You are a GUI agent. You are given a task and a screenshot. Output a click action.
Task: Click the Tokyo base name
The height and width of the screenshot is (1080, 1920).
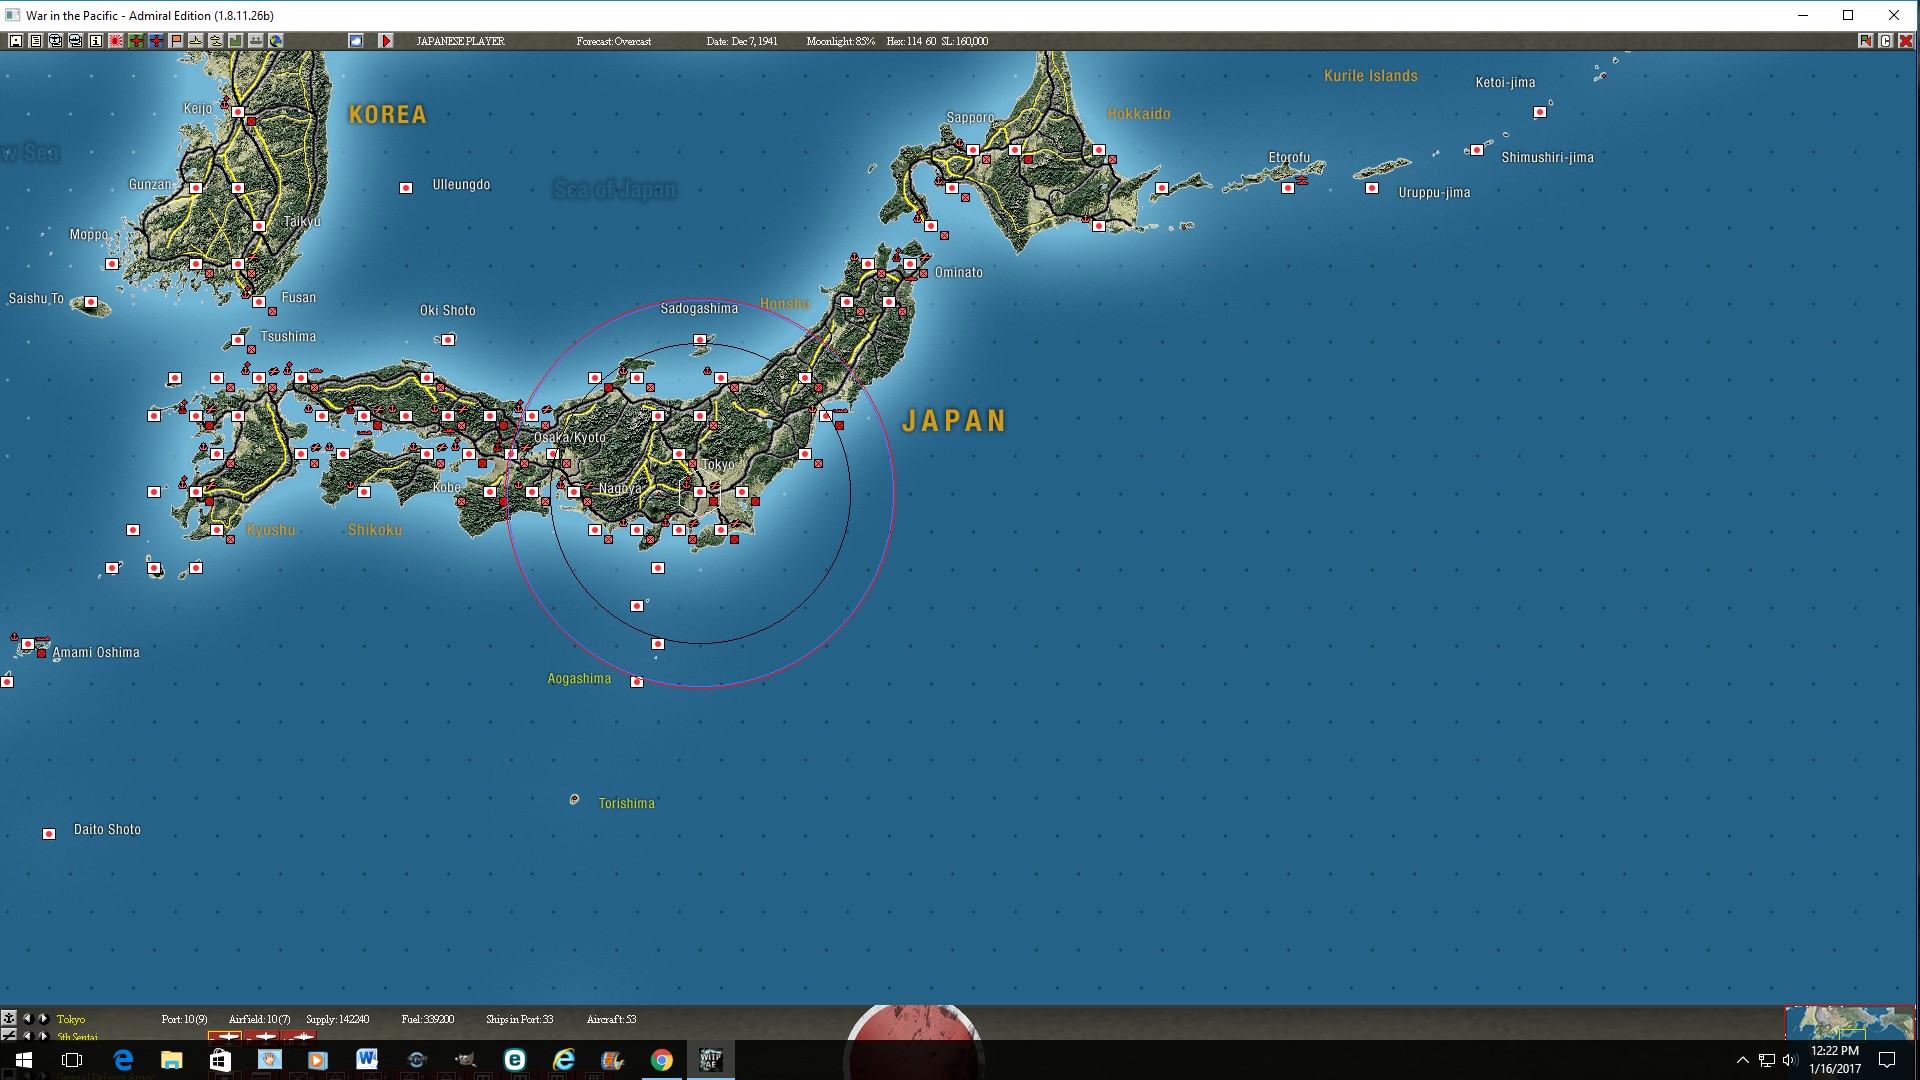coord(71,1019)
